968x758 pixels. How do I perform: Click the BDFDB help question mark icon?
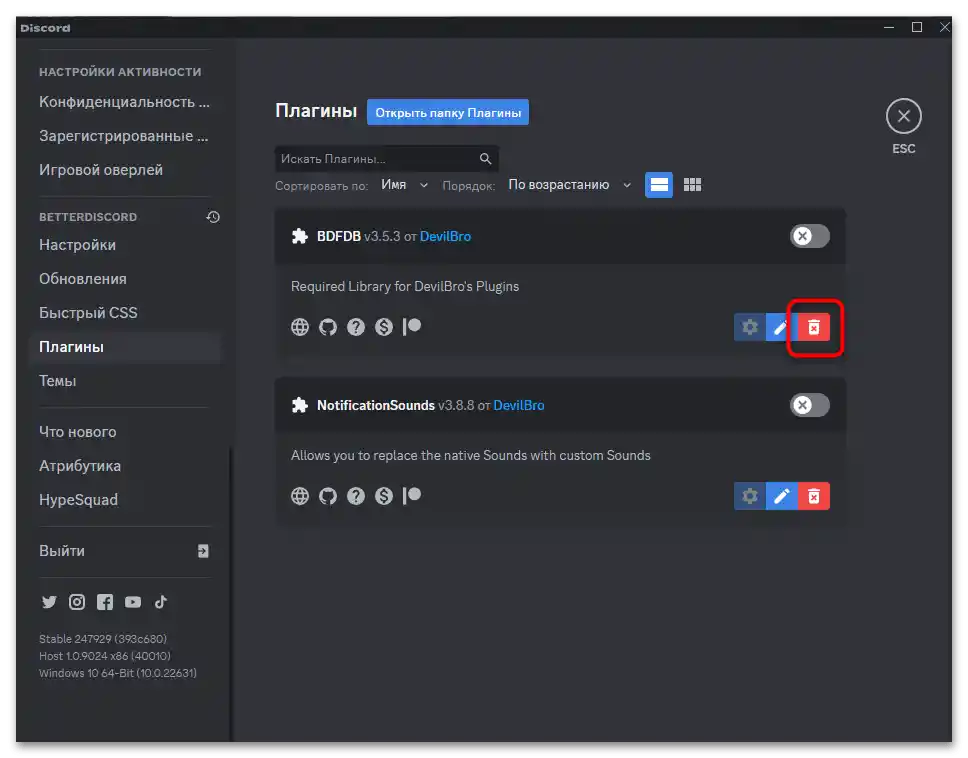click(x=356, y=327)
